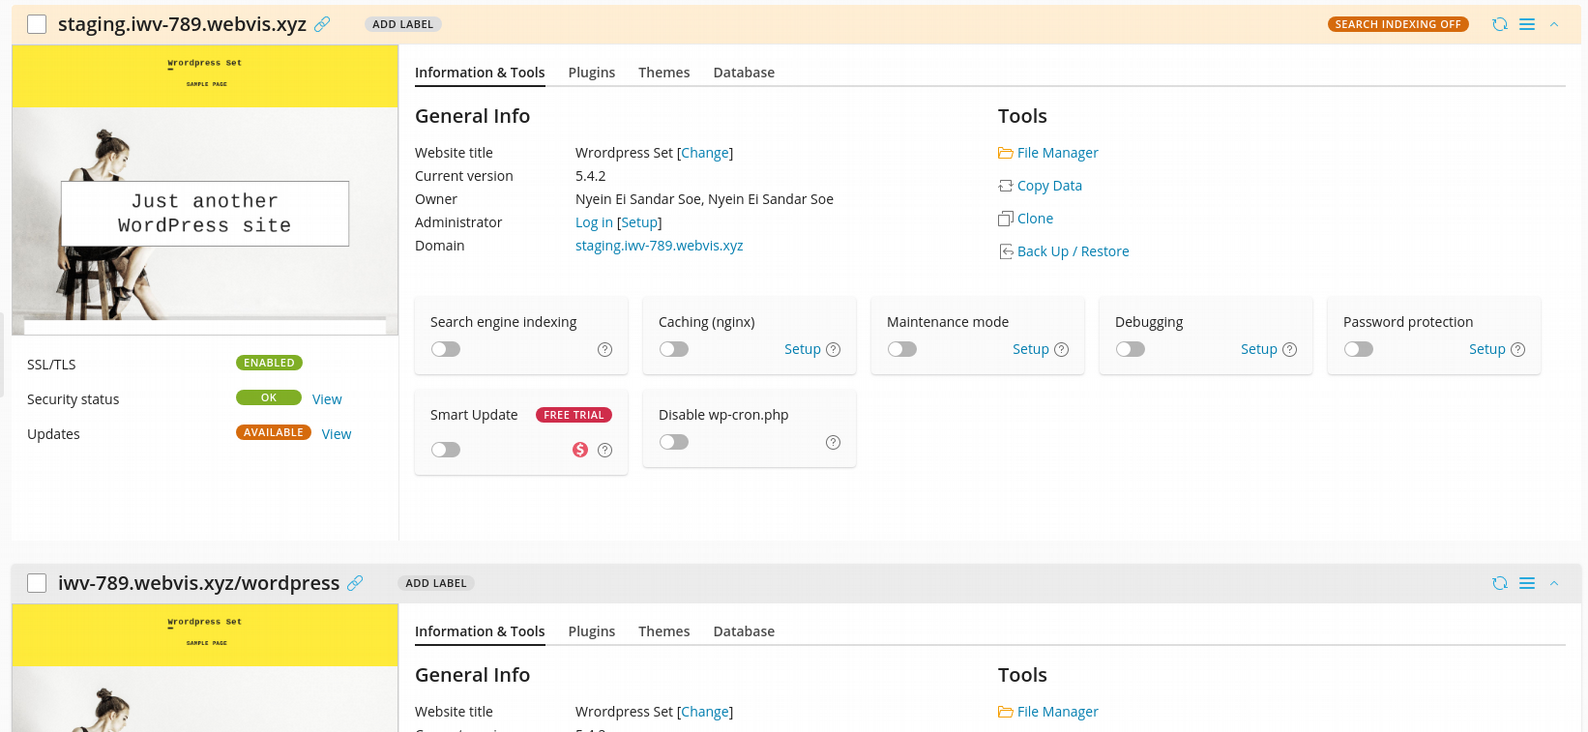Switch to Plugins tab of staging site
Screen dimensions: 1588x732
(591, 72)
